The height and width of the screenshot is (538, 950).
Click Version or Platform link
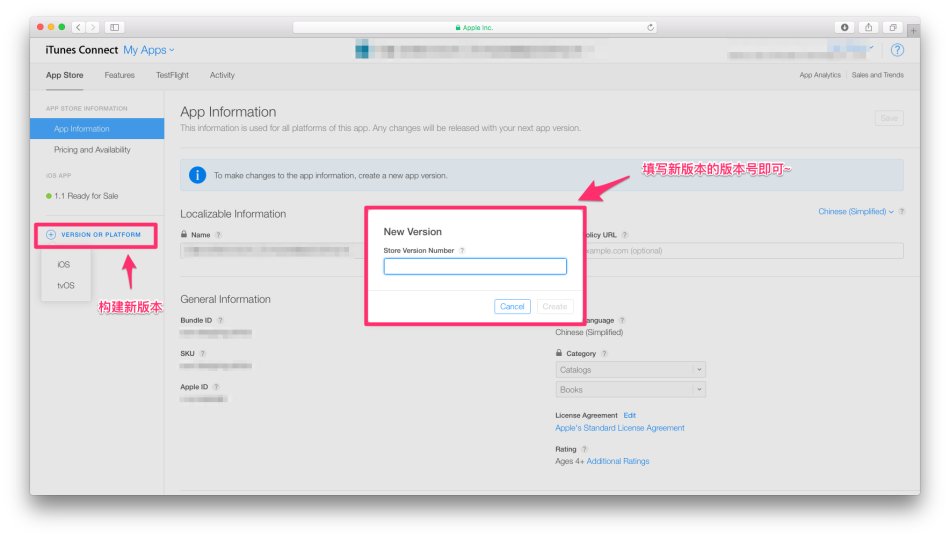pyautogui.click(x=101, y=234)
